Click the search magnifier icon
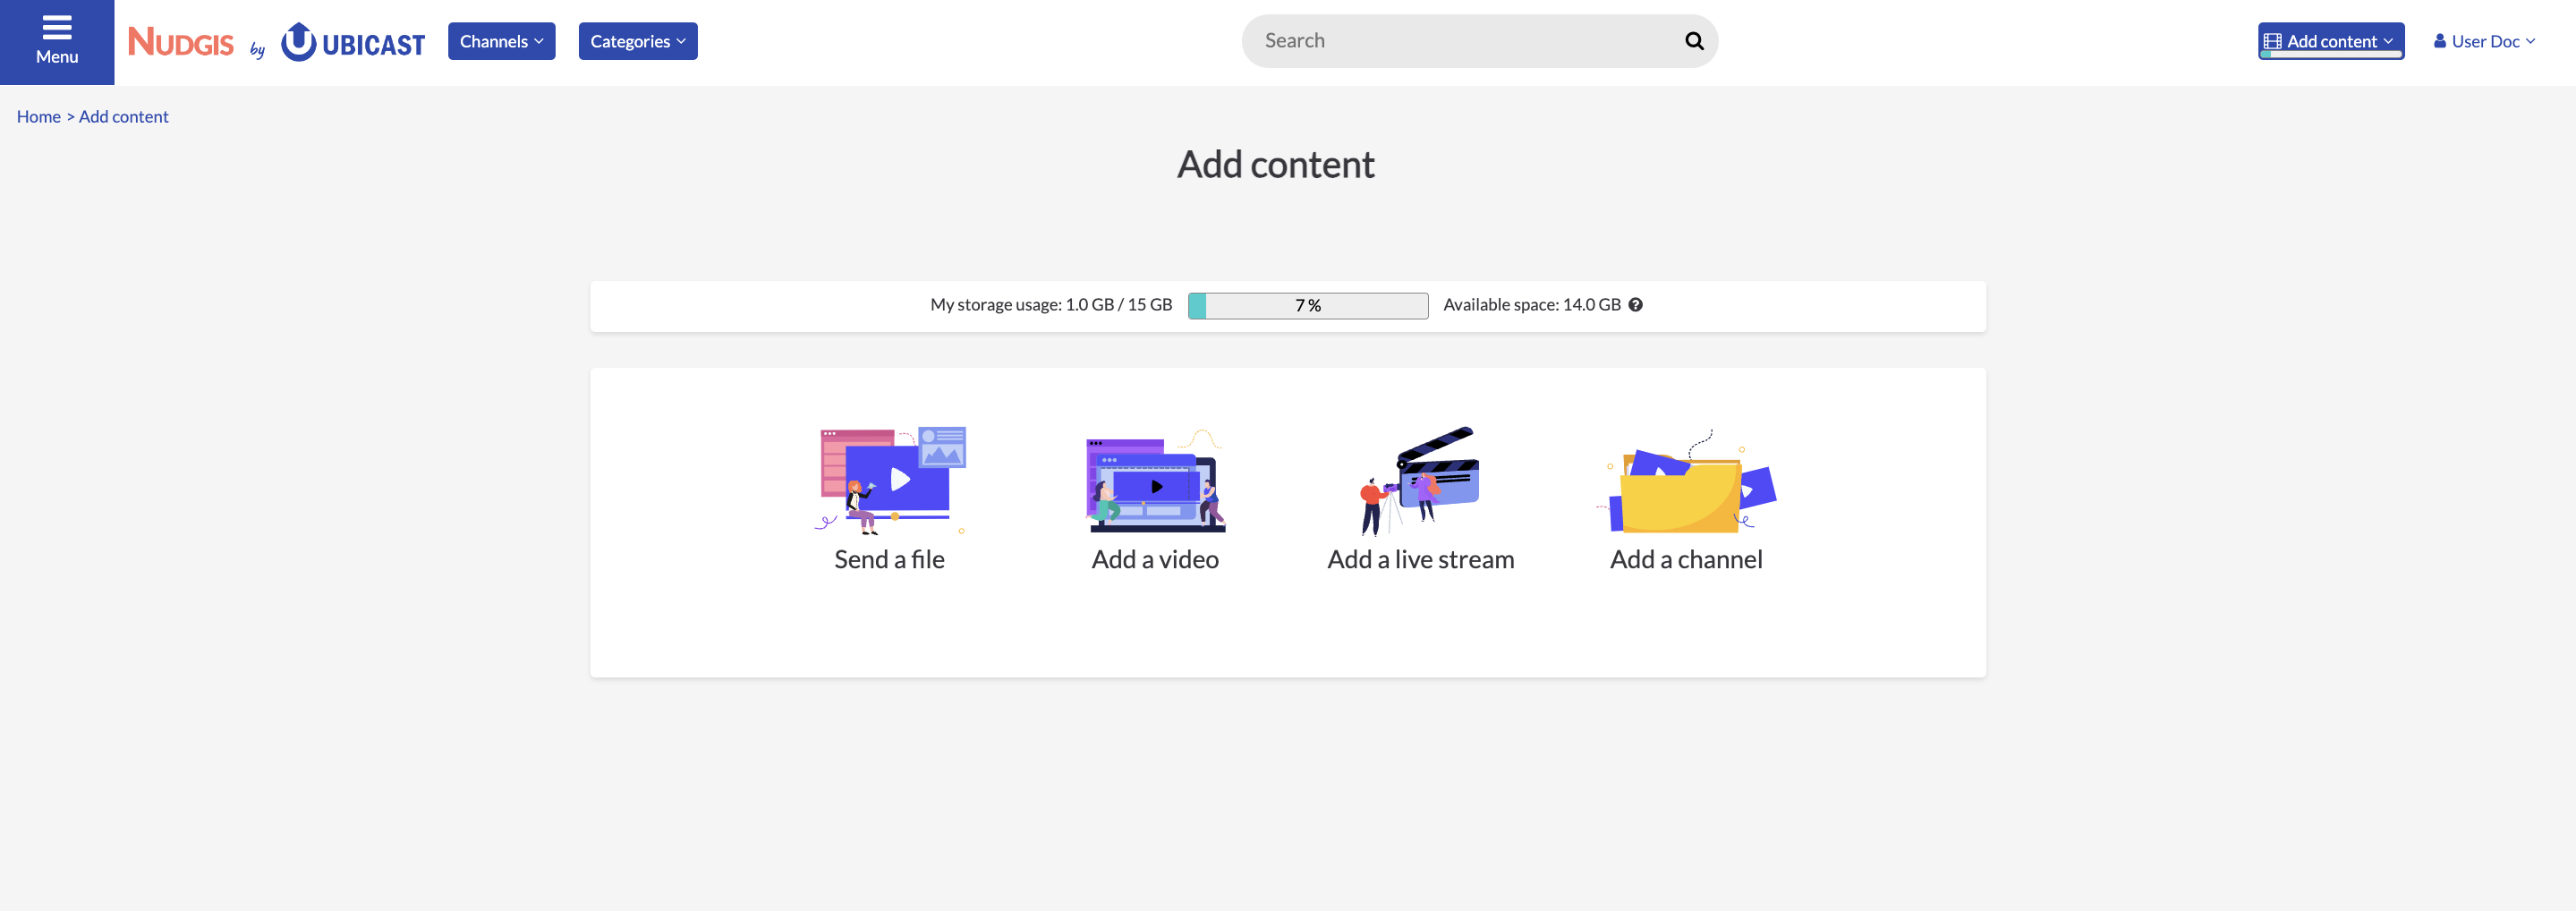The width and height of the screenshot is (2576, 911). coord(1693,41)
